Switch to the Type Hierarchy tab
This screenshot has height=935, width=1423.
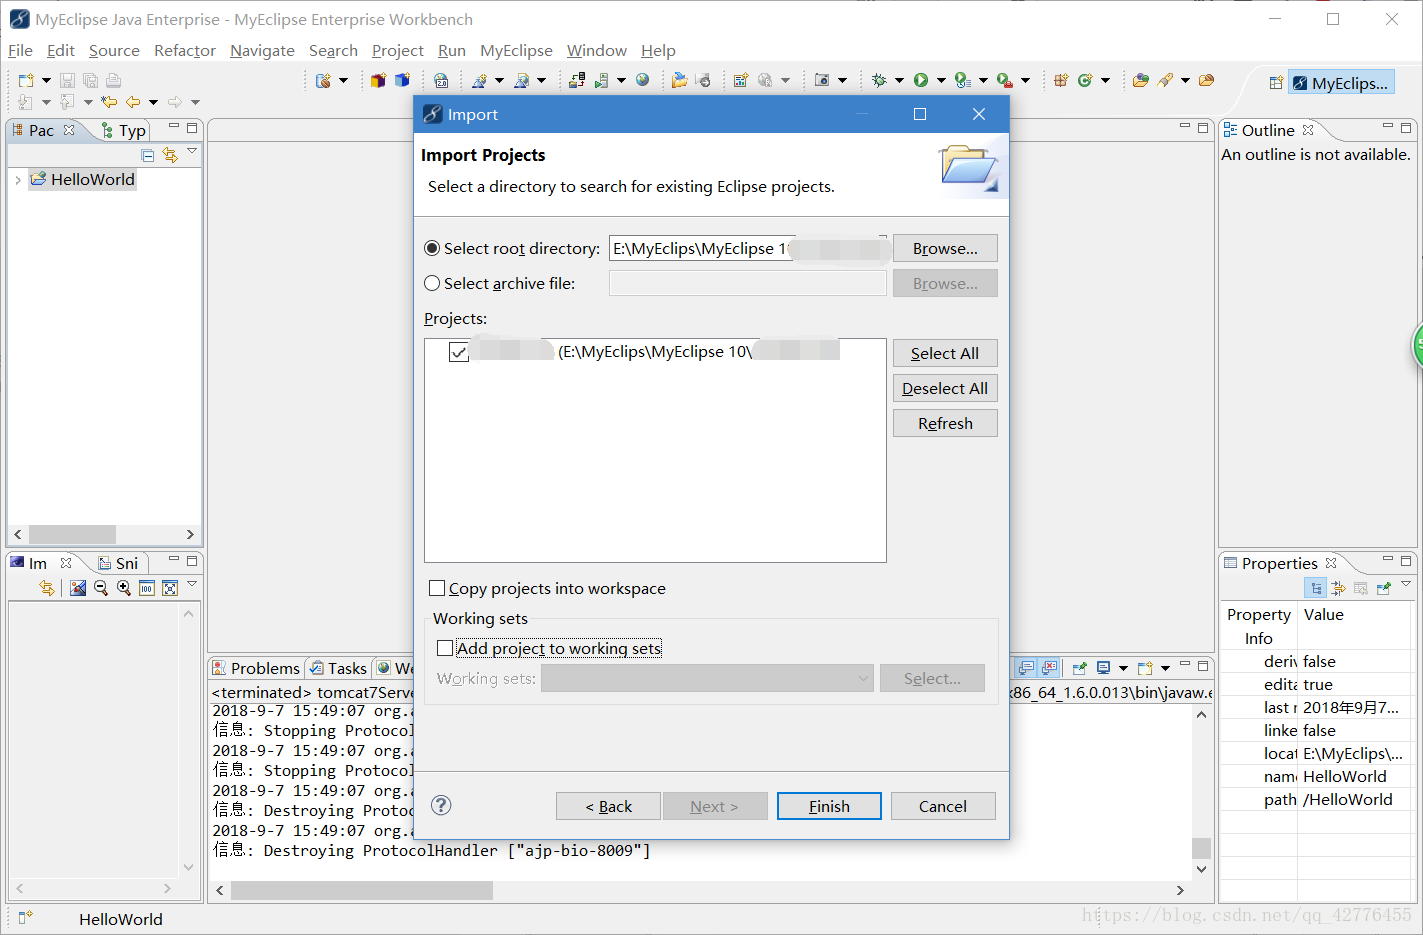[x=125, y=130]
